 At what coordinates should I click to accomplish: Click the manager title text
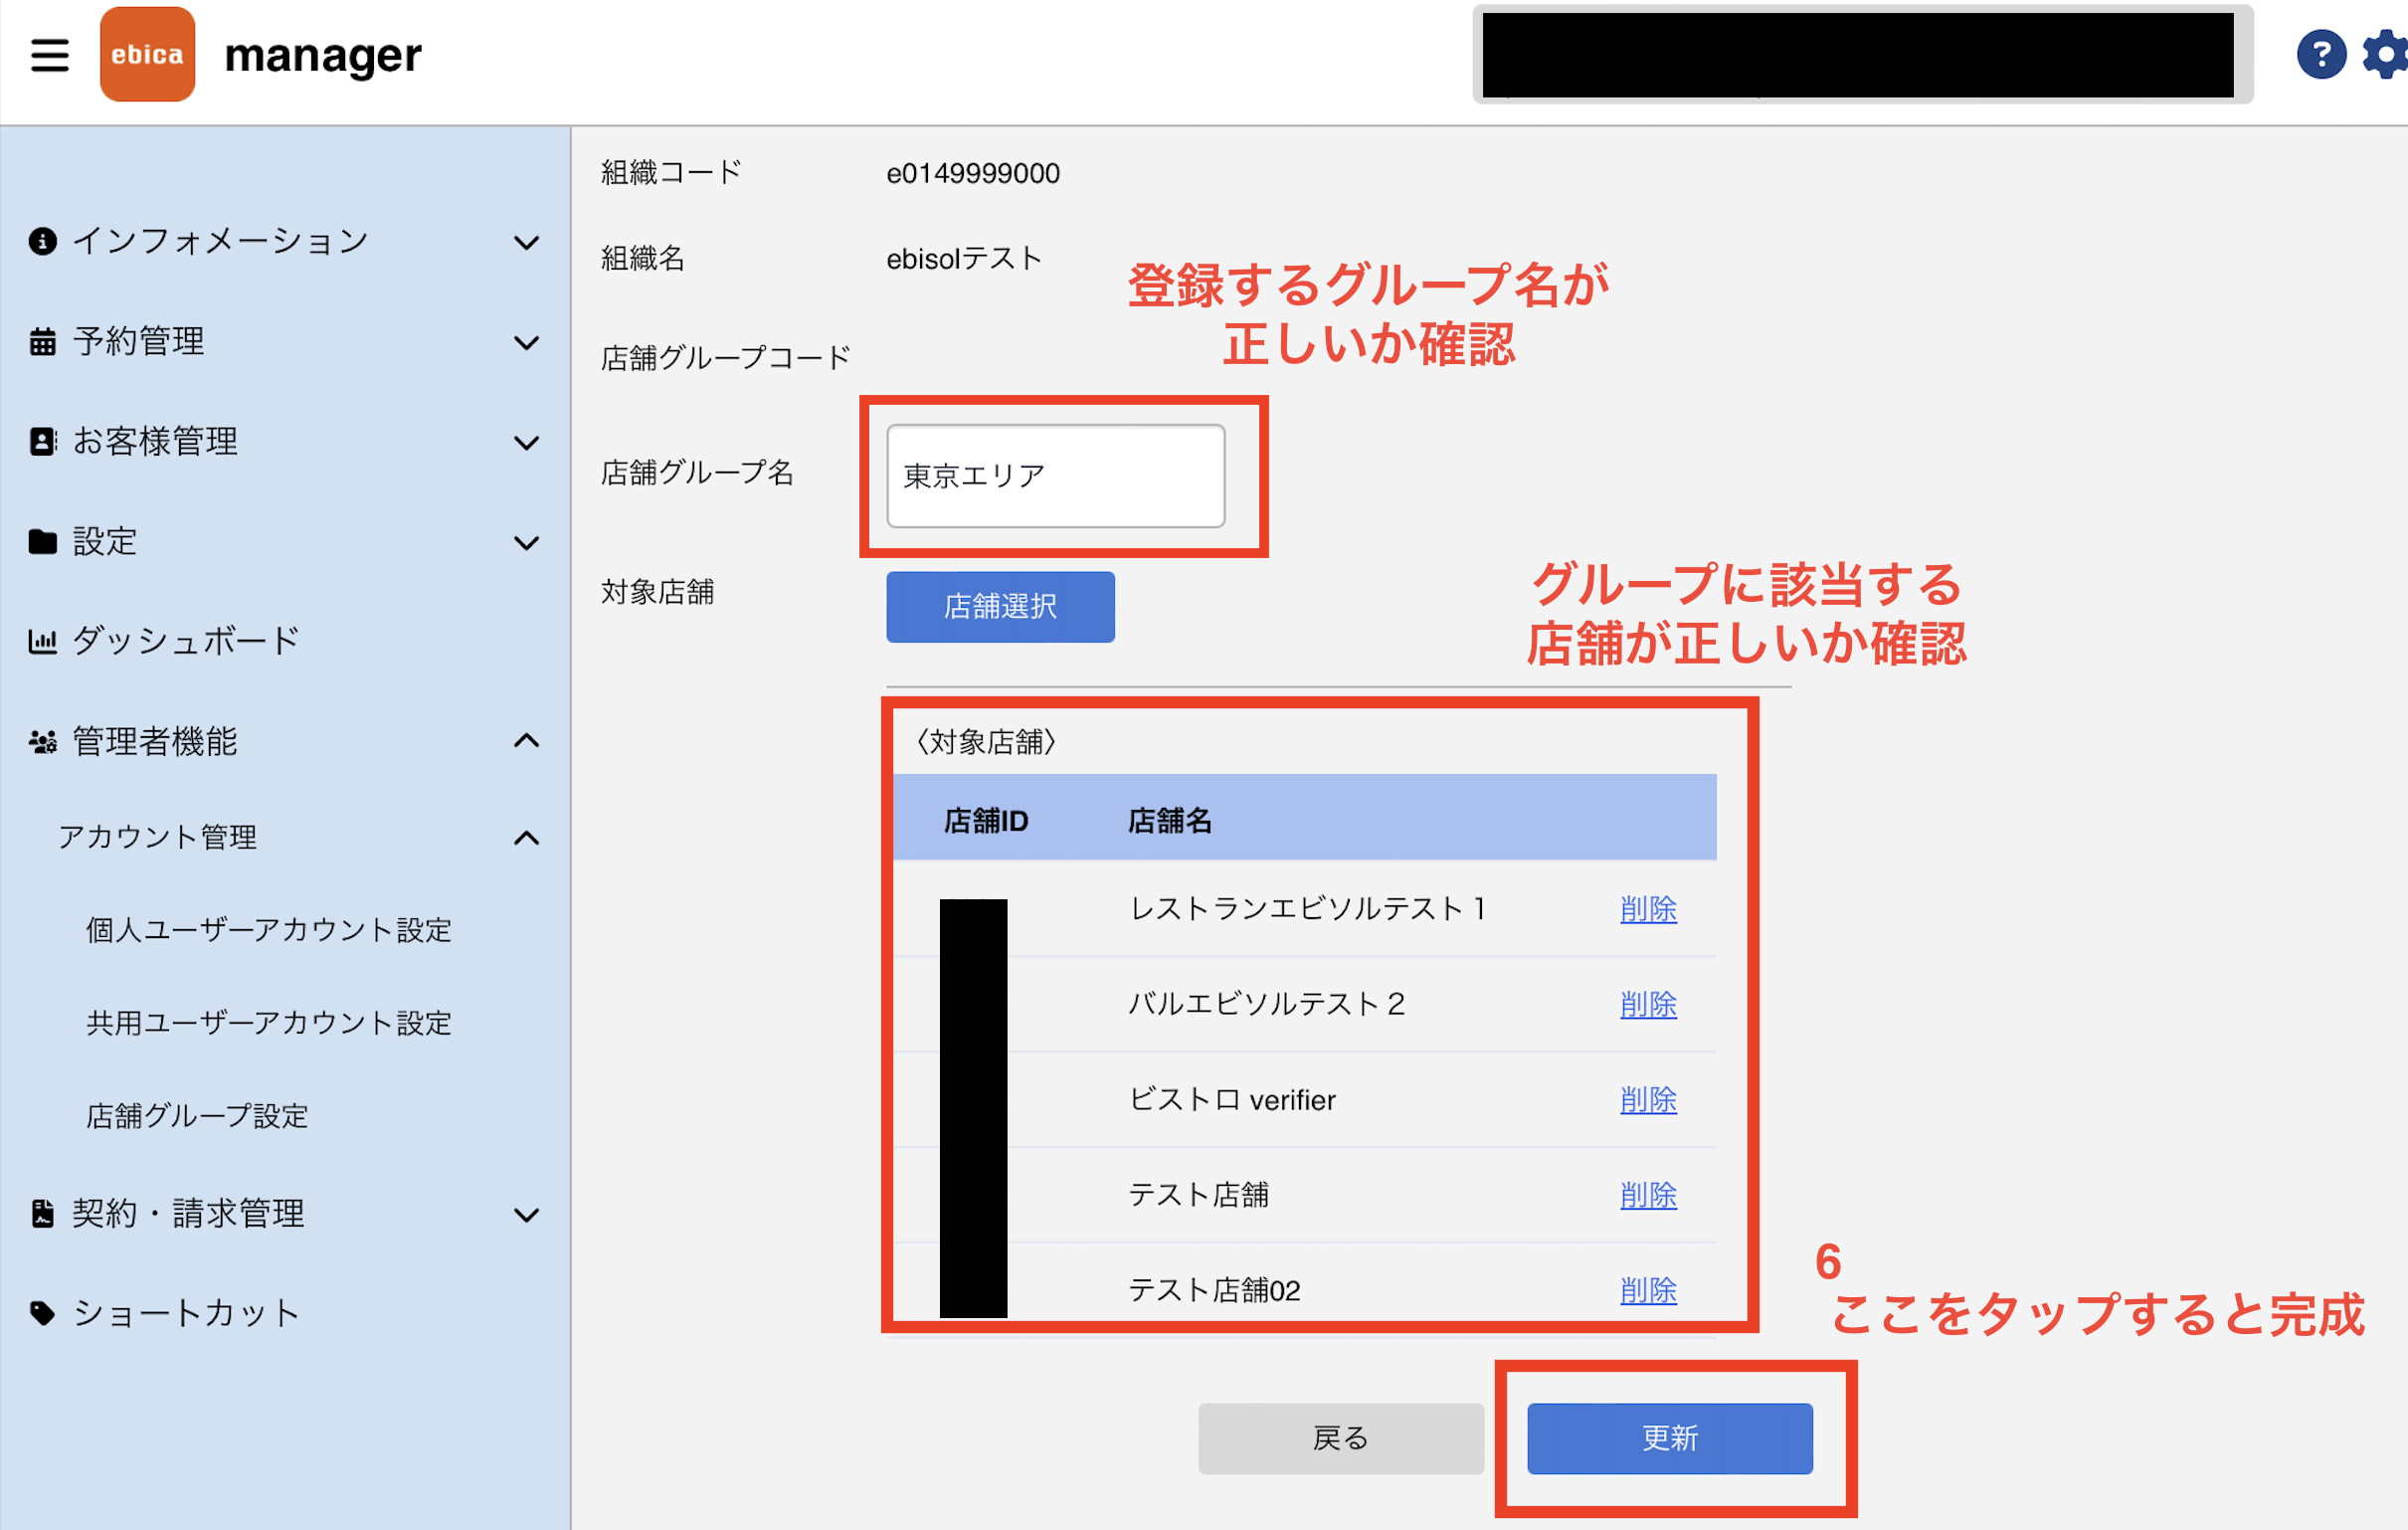coord(322,56)
